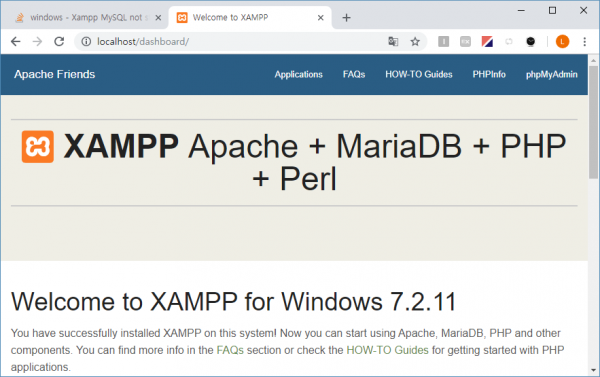600x377 pixels.
Task: Go back using the browser back arrow
Action: point(15,41)
